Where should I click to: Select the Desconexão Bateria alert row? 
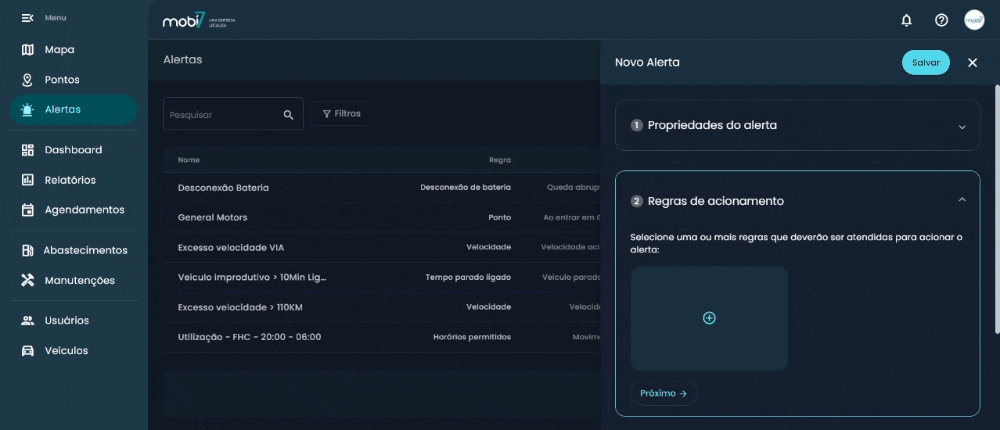223,187
